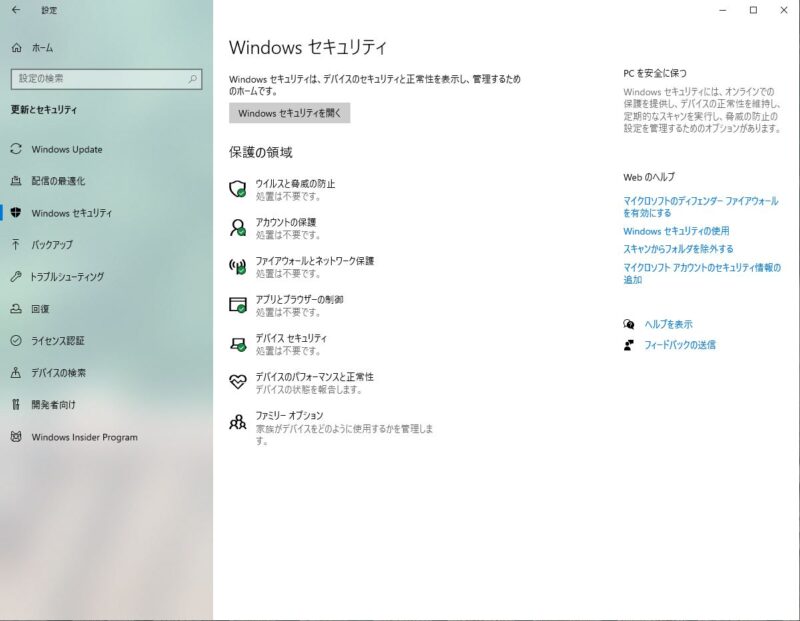The image size is (800, 621).
Task: Click the 開発者向け tools icon
Action: point(16,405)
